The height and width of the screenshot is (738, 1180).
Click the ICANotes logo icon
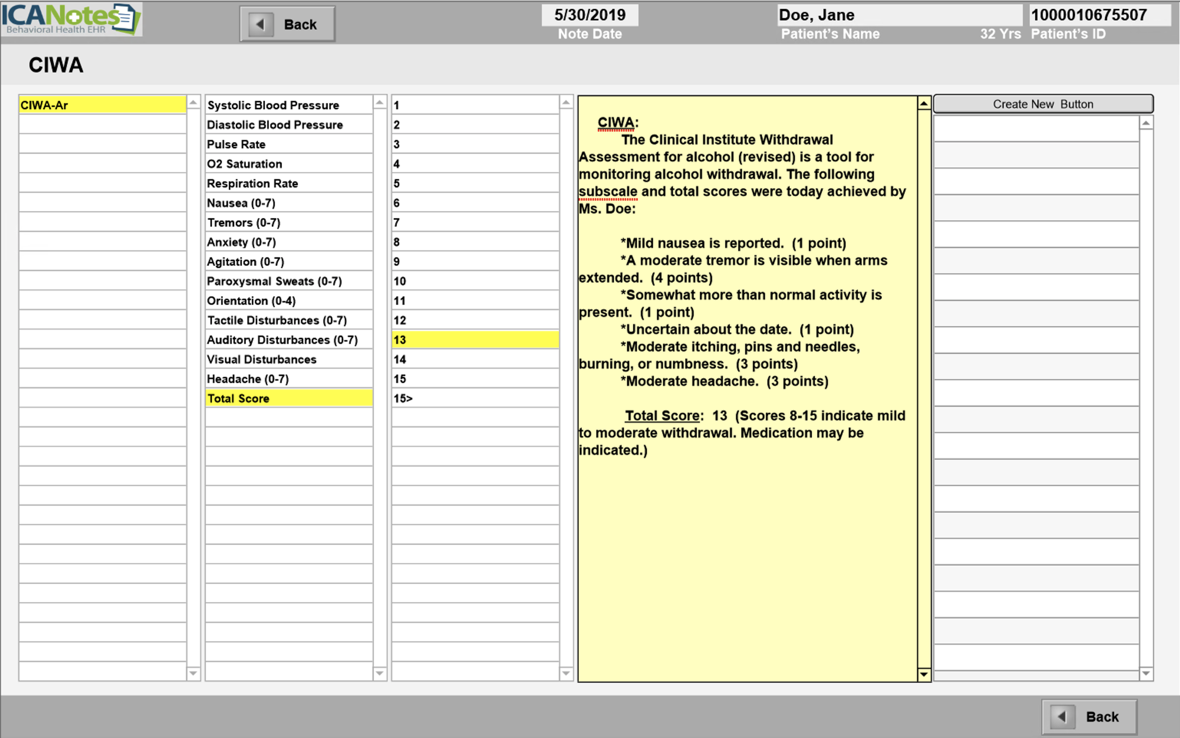pos(71,19)
